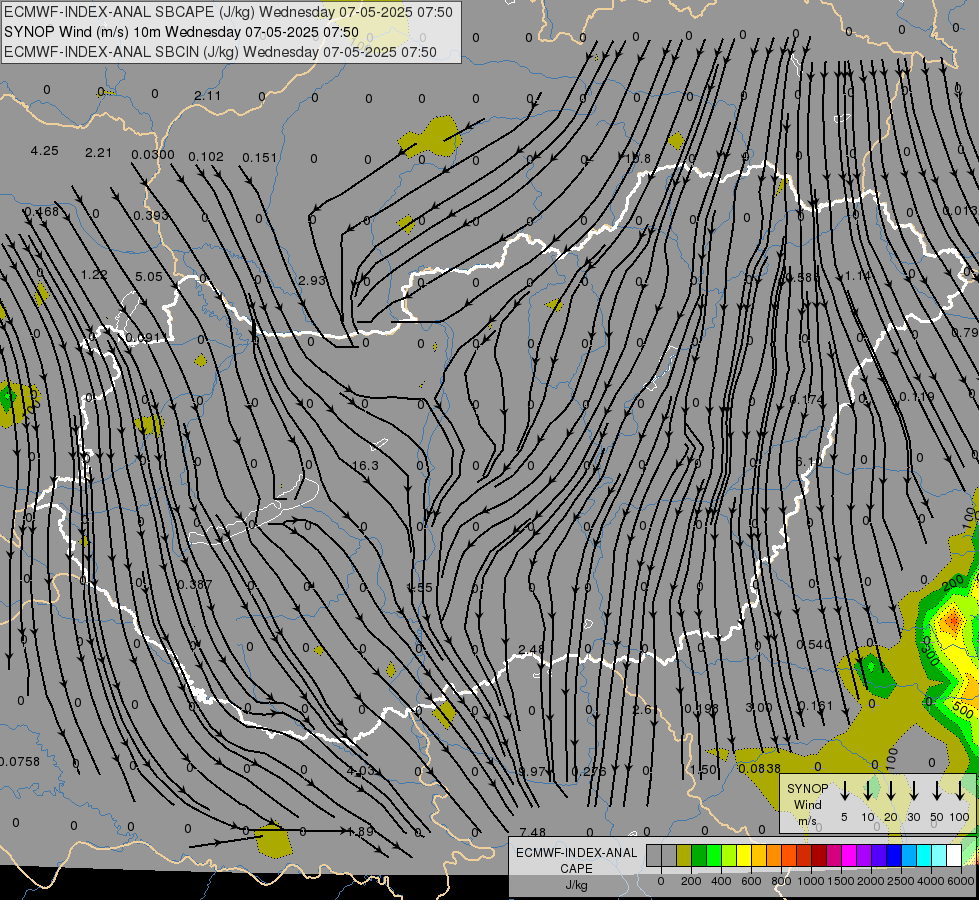Click the 2500 tick label on CAPE scale
The image size is (979, 900).
tap(901, 881)
